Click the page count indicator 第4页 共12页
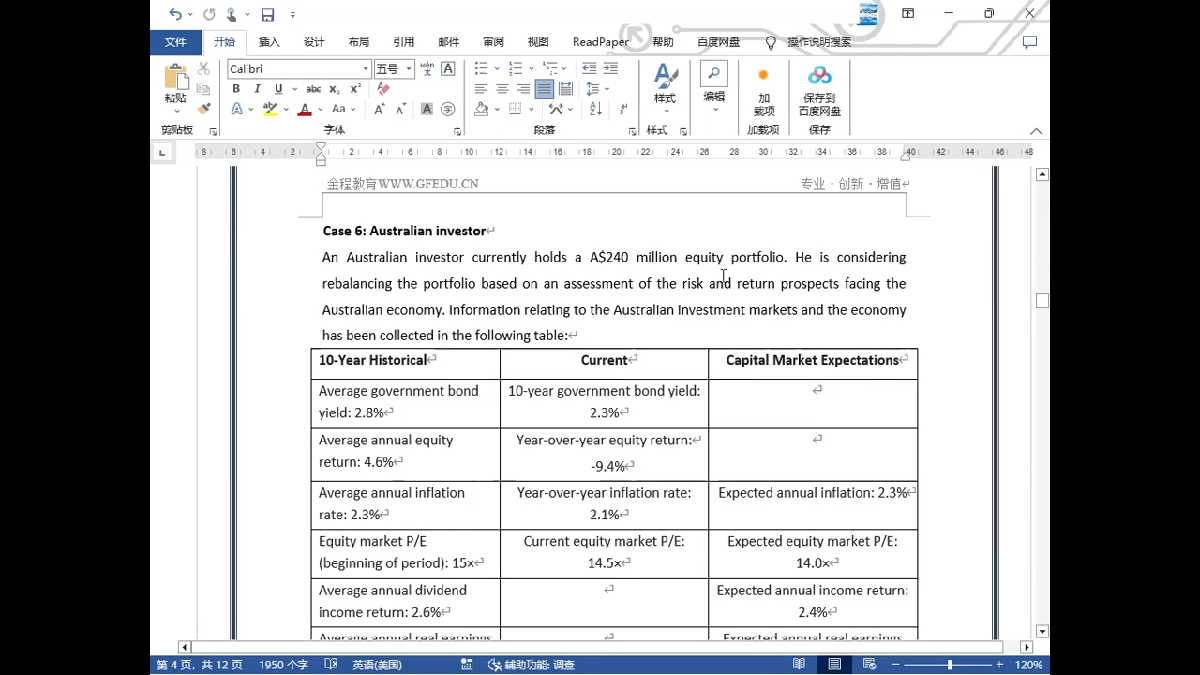Image resolution: width=1200 pixels, height=675 pixels. [x=199, y=665]
